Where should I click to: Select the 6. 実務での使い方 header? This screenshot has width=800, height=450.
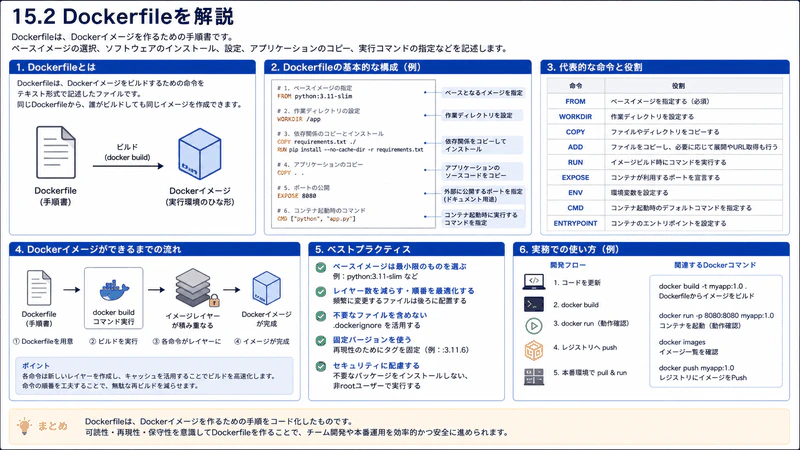pos(651,249)
